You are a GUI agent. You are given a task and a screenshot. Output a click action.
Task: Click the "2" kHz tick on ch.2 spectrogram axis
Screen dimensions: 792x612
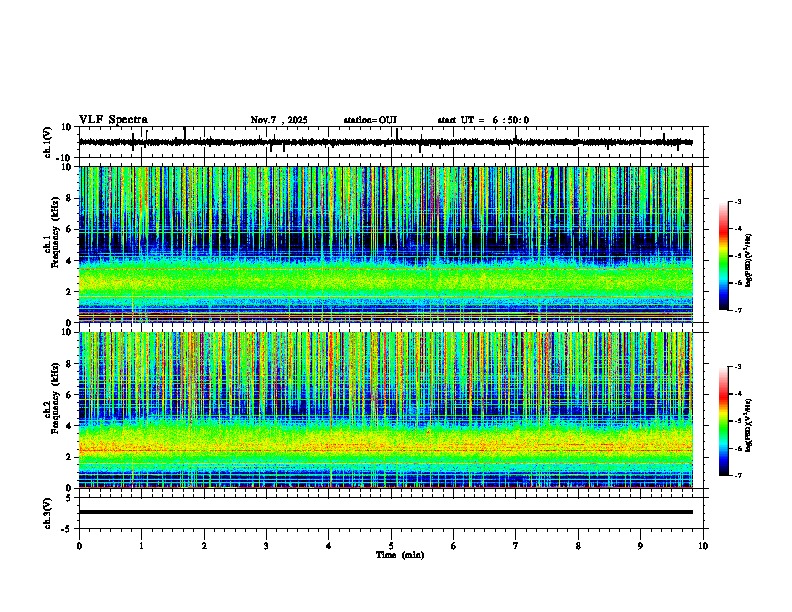70,457
